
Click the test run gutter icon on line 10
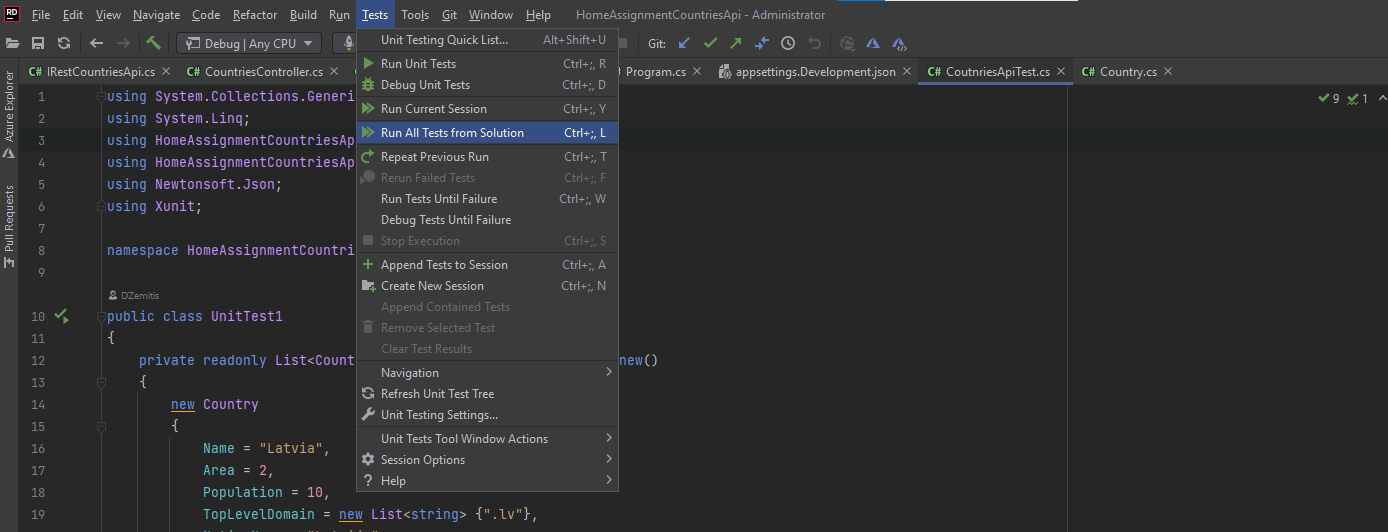pyautogui.click(x=62, y=316)
